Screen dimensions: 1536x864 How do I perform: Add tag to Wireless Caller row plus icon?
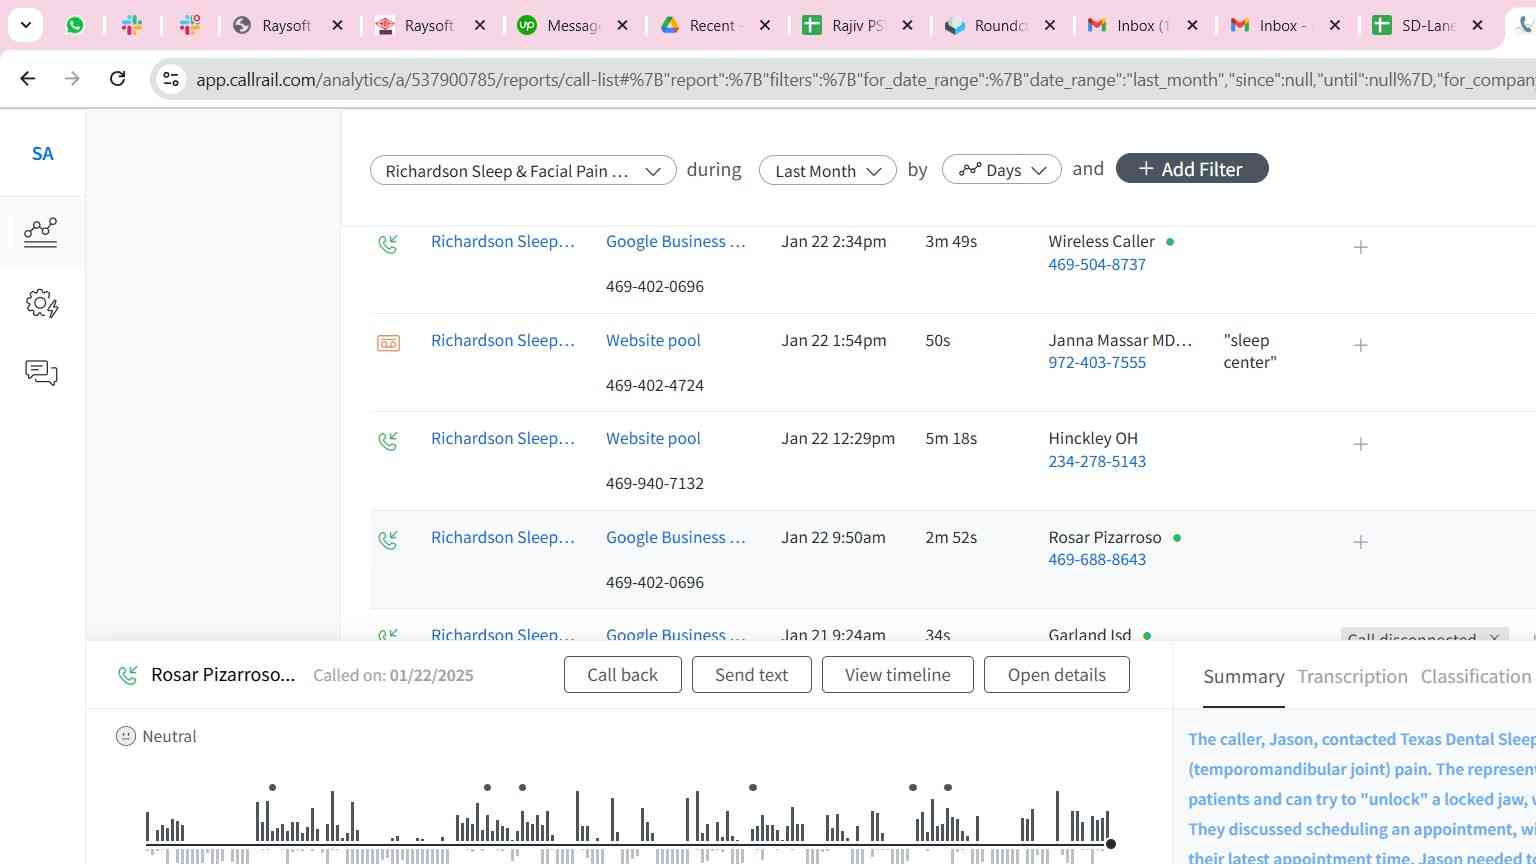1360,246
